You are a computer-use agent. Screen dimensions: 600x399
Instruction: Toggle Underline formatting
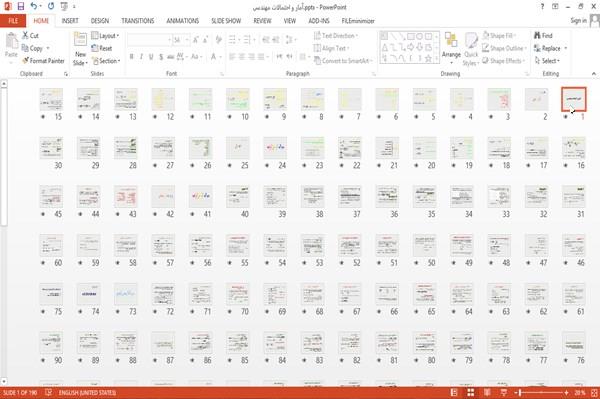pos(151,57)
